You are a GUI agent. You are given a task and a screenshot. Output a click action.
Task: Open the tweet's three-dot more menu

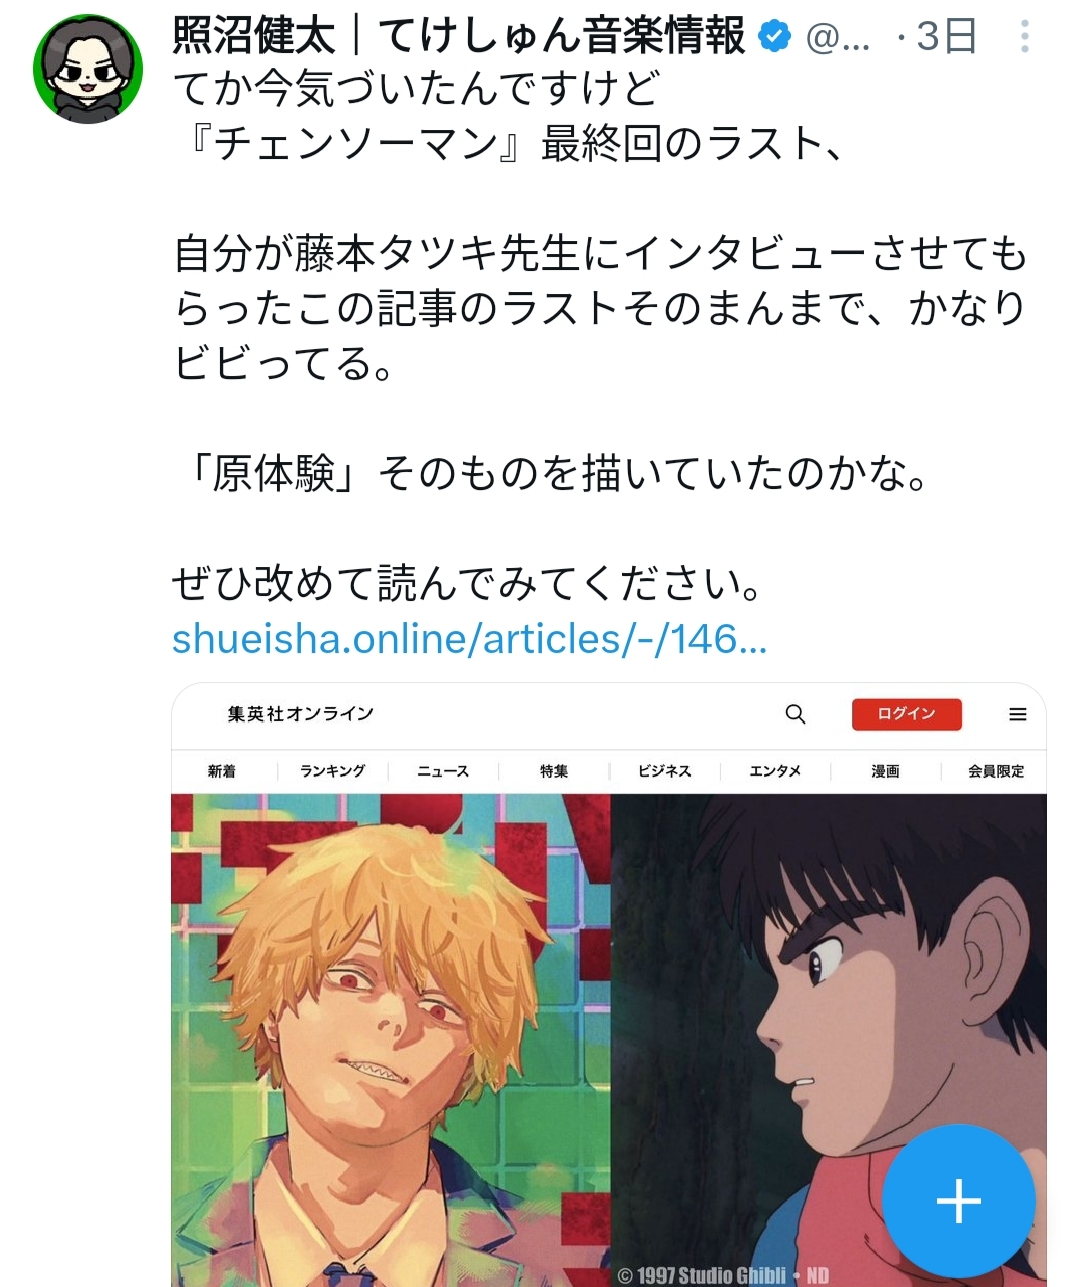[1025, 37]
